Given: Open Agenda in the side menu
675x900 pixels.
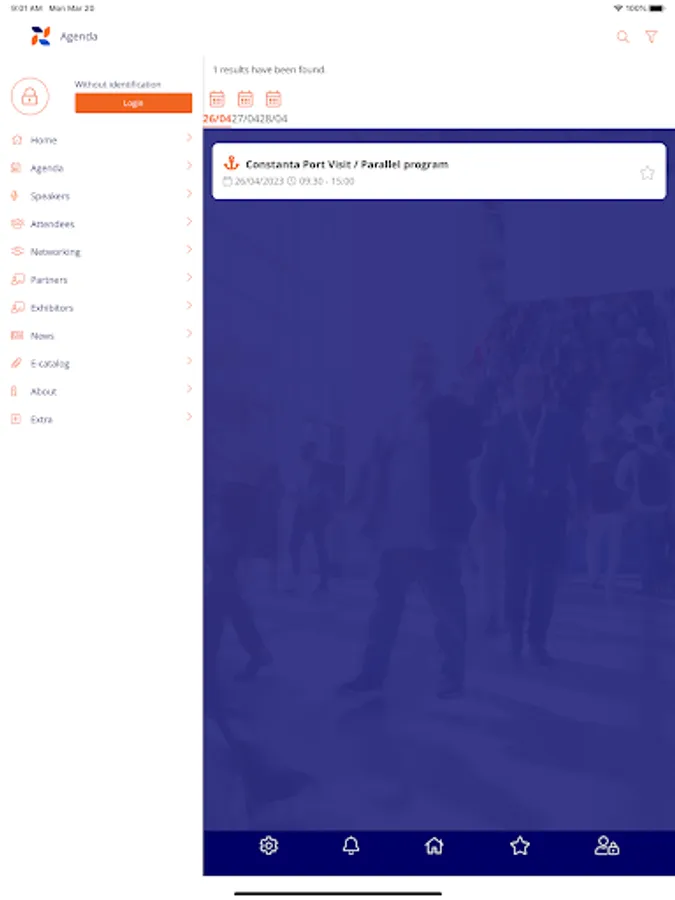Looking at the screenshot, I should [101, 168].
